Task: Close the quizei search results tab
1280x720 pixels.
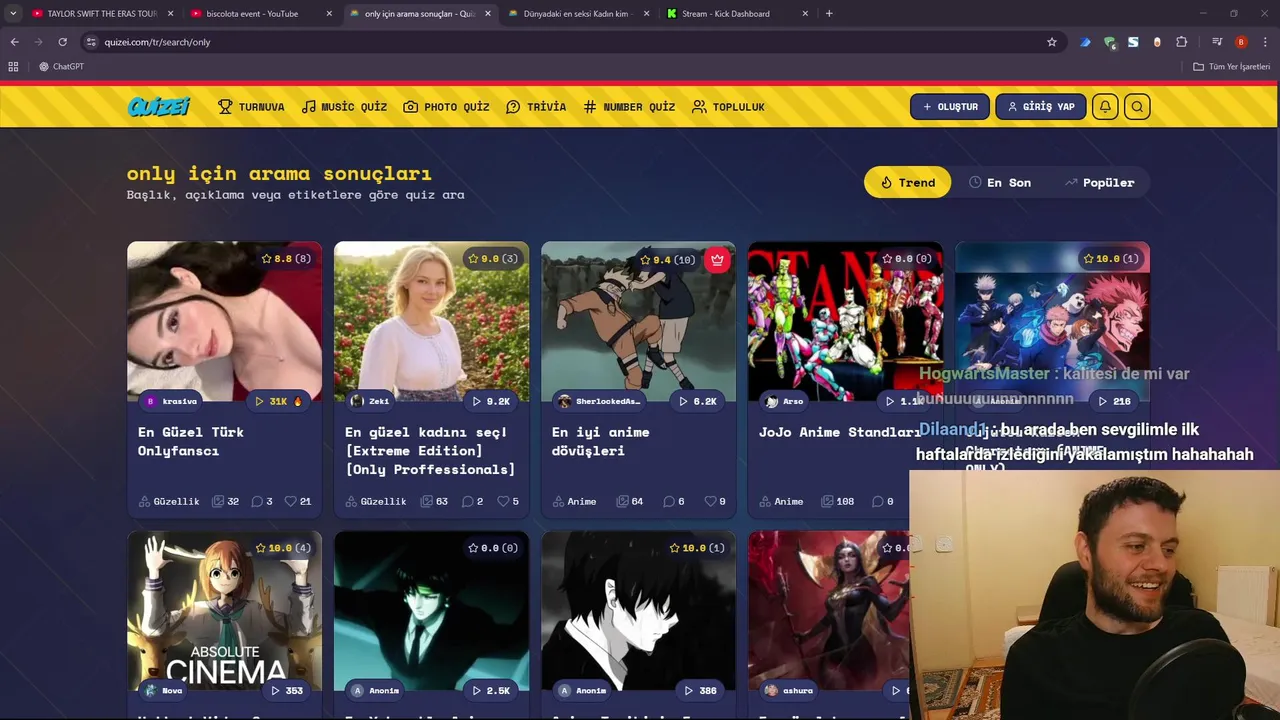Action: (488, 14)
